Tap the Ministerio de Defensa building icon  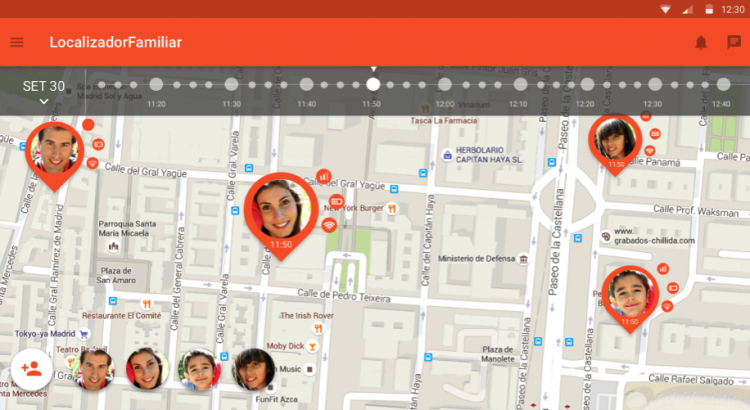[523, 259]
